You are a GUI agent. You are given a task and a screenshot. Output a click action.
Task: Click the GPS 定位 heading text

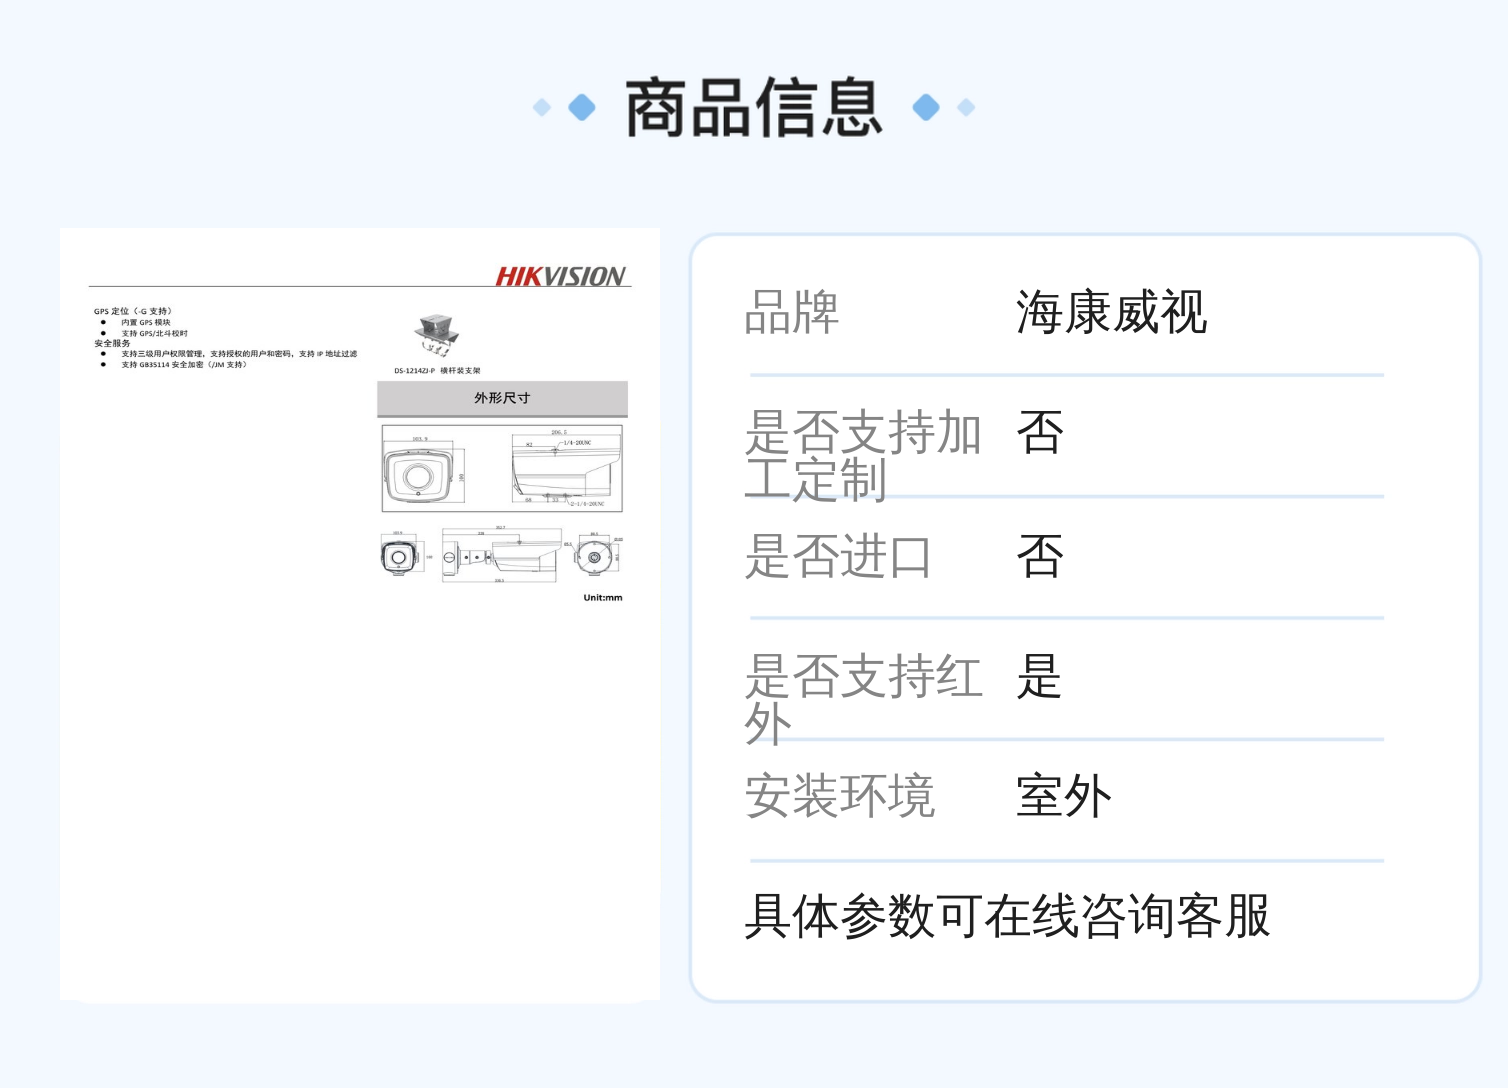133,311
